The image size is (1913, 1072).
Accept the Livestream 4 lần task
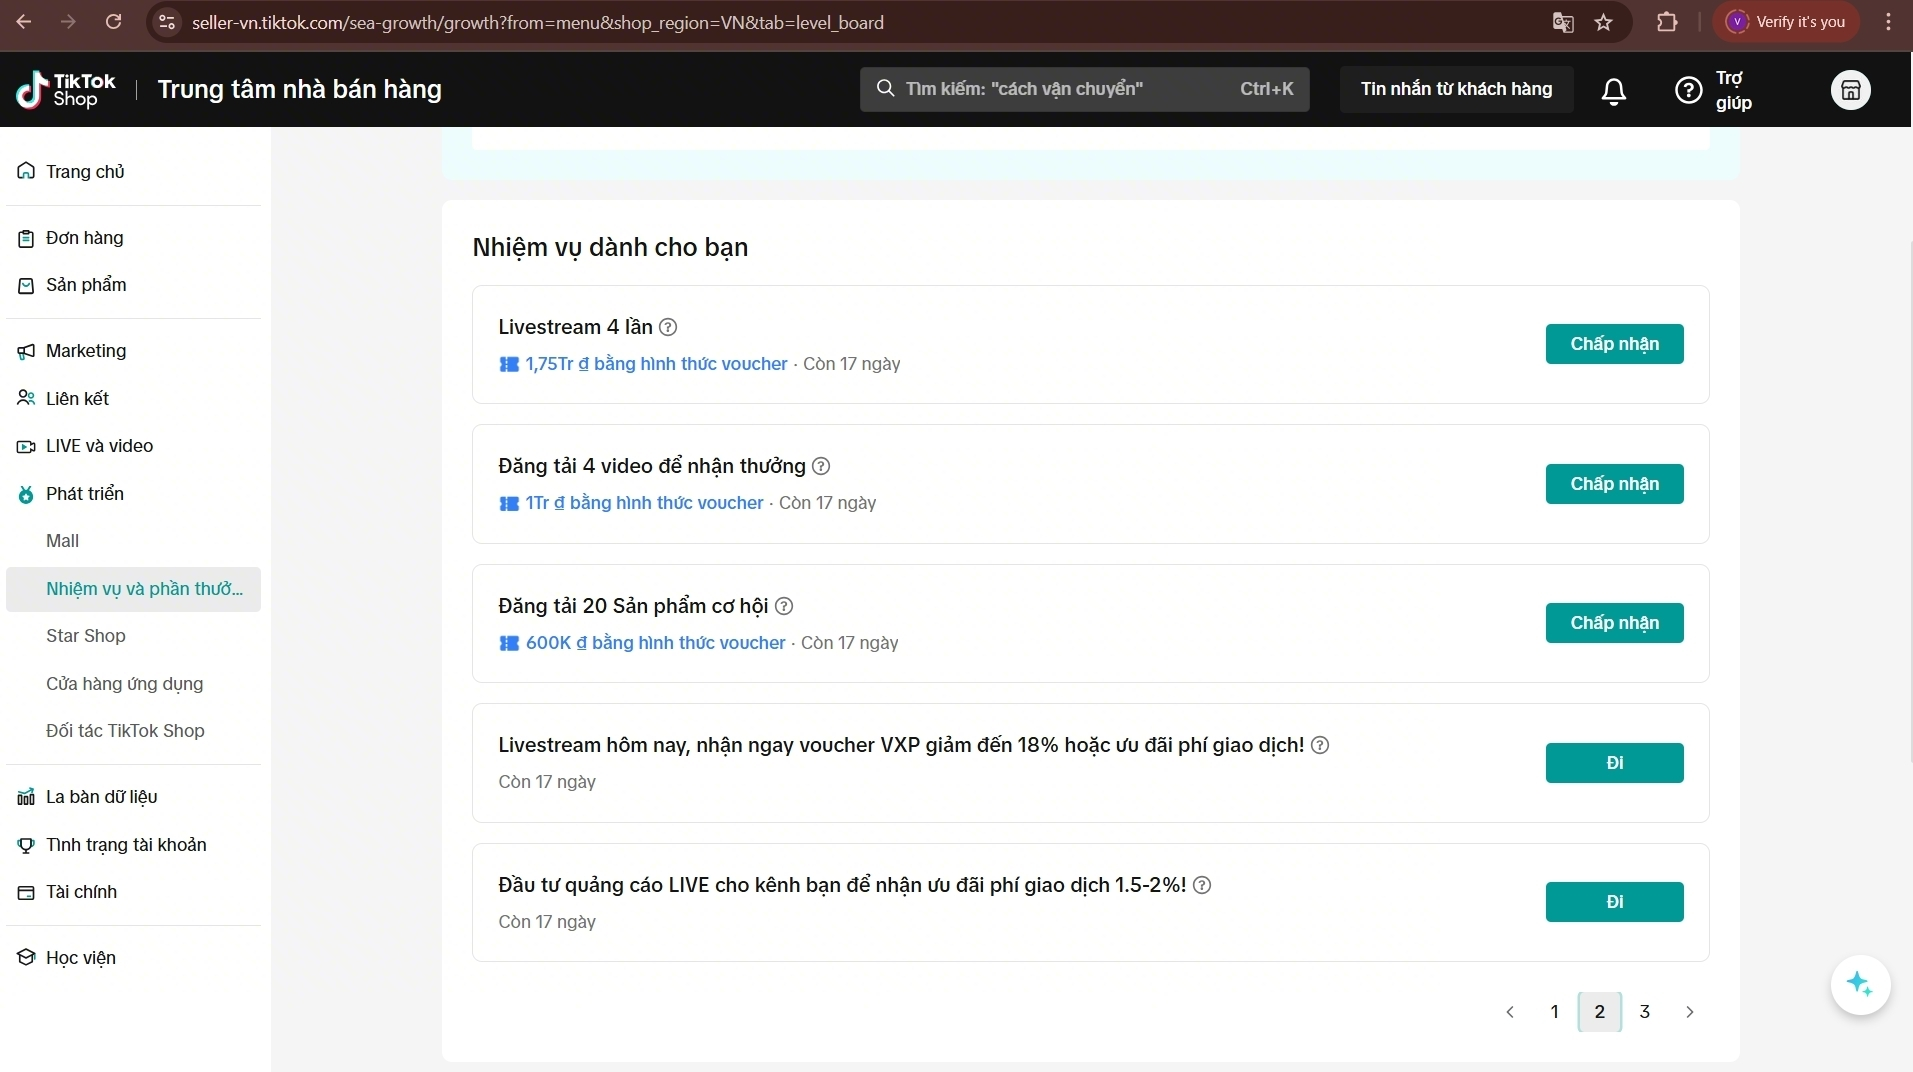point(1614,344)
